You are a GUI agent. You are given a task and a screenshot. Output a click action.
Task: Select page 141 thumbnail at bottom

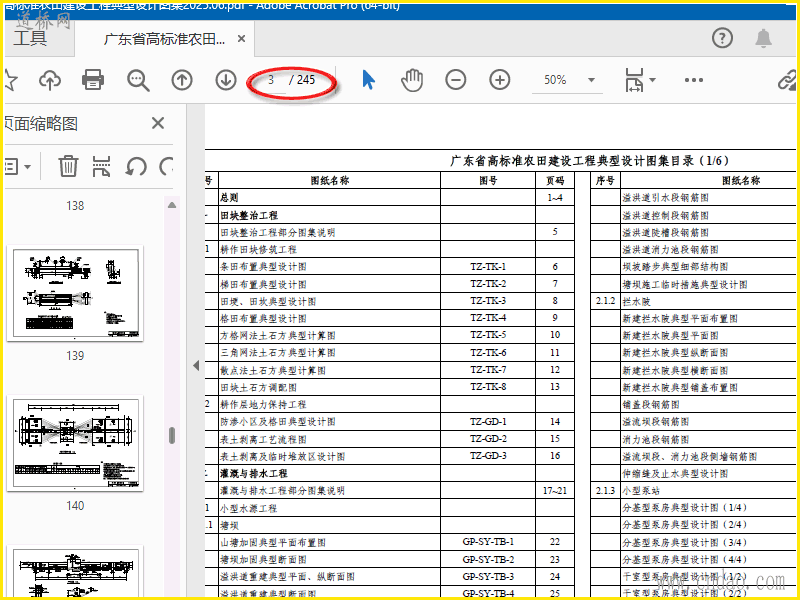(75, 571)
